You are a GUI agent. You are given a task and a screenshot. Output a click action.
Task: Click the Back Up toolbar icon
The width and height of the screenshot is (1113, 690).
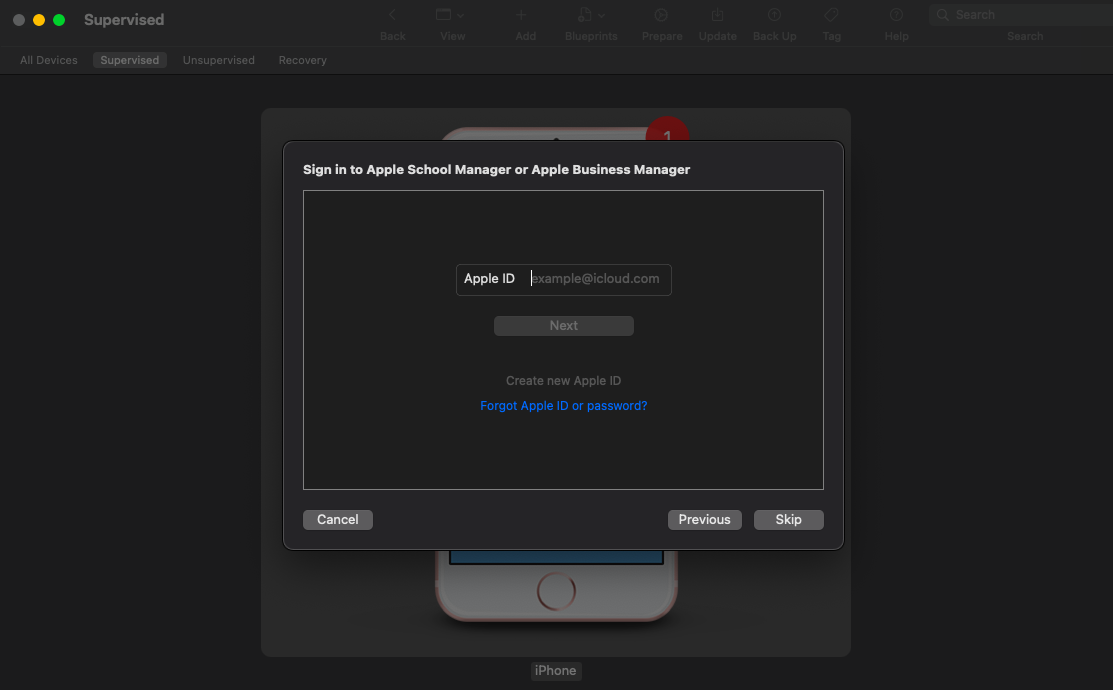(774, 15)
